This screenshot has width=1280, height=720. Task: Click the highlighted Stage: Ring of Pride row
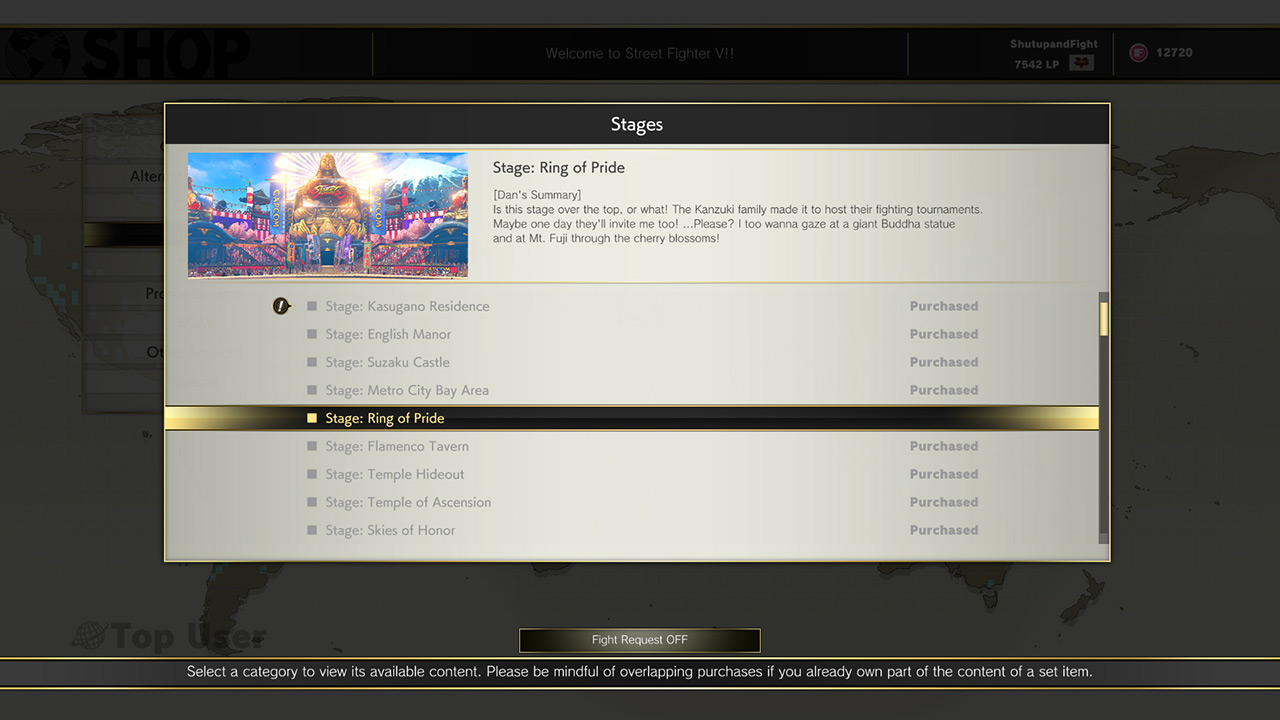coord(632,418)
